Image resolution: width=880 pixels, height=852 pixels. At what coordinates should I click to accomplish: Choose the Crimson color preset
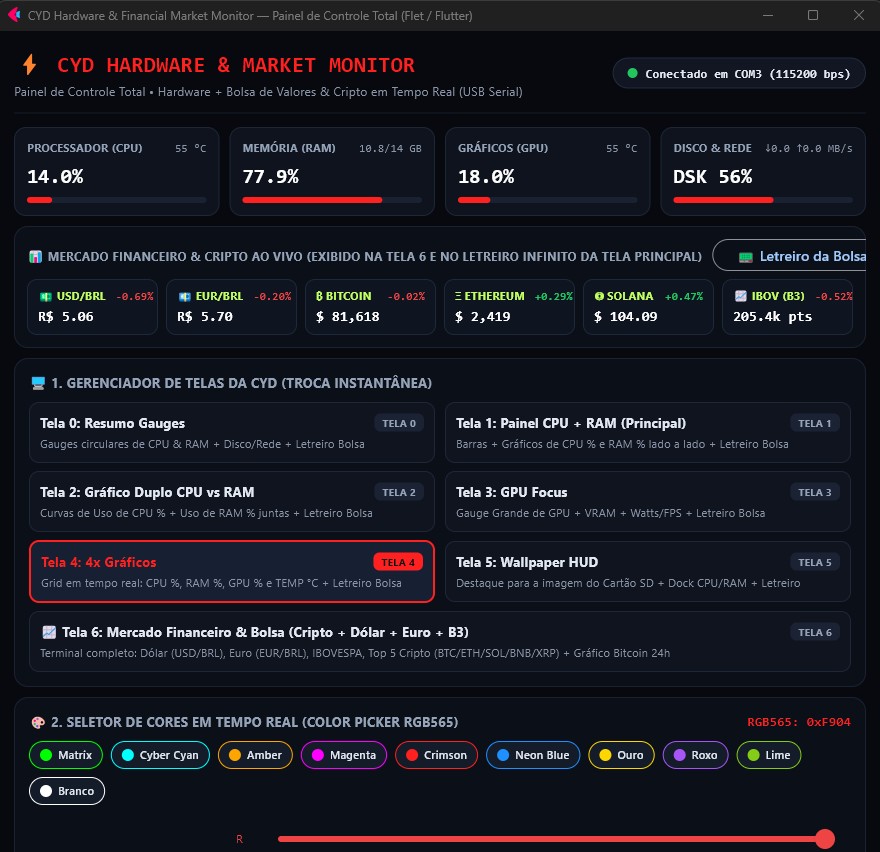[x=436, y=755]
